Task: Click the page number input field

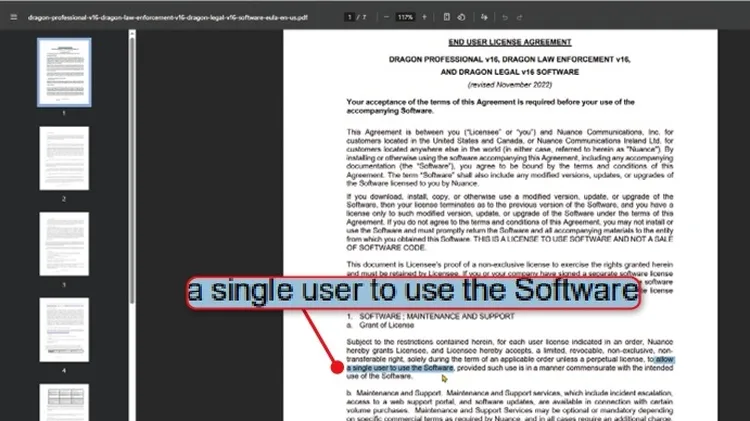Action: pos(349,17)
